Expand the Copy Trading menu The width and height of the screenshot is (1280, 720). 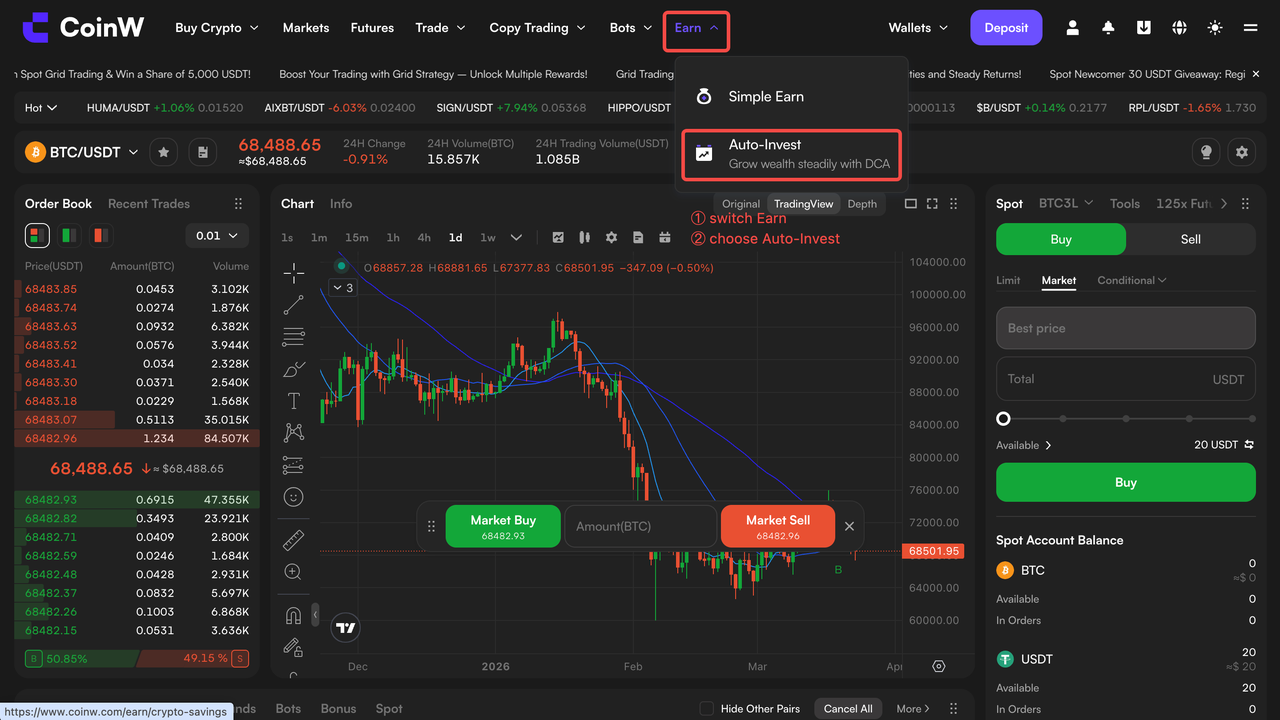click(538, 28)
